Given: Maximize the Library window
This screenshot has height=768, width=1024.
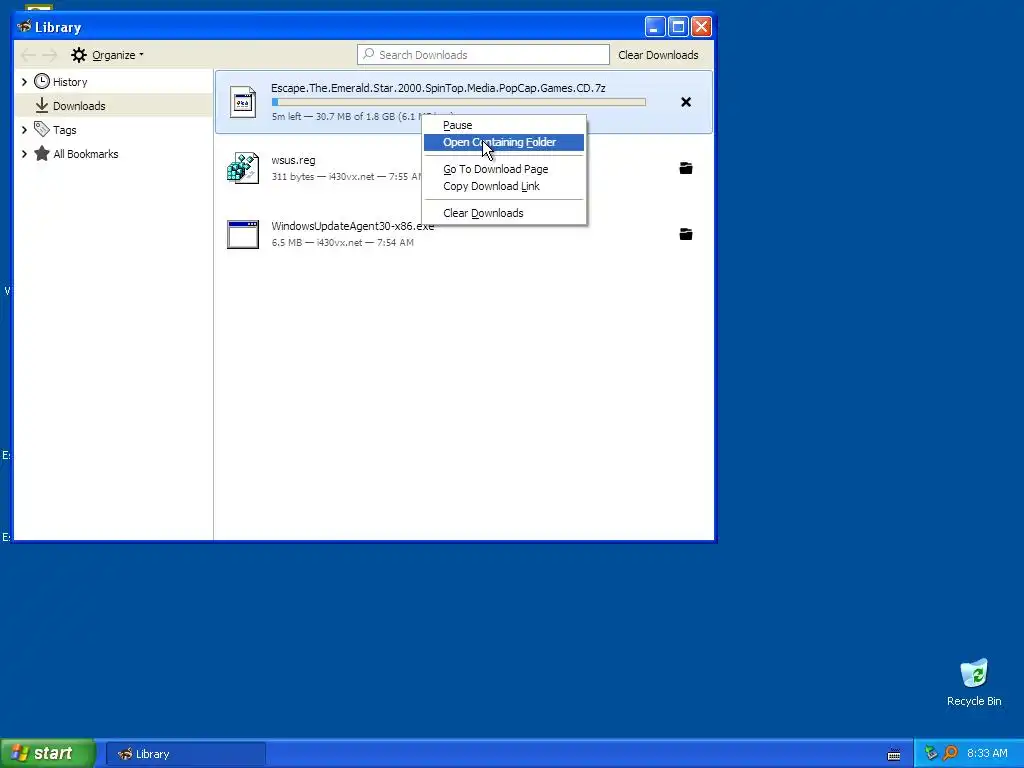Looking at the screenshot, I should click(x=679, y=27).
